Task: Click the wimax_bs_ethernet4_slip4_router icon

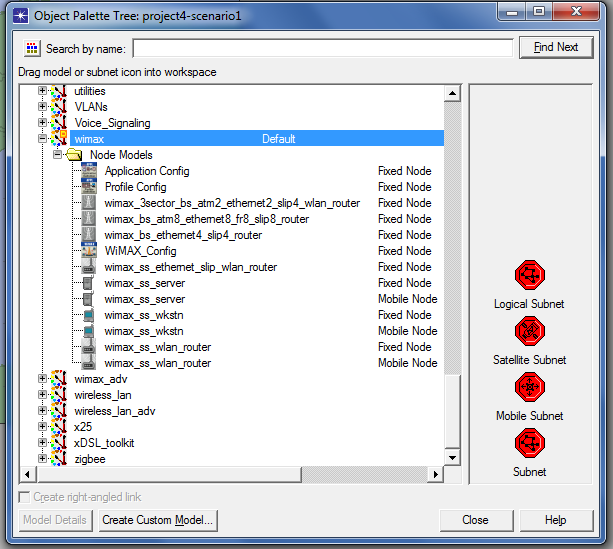Action: (x=89, y=235)
